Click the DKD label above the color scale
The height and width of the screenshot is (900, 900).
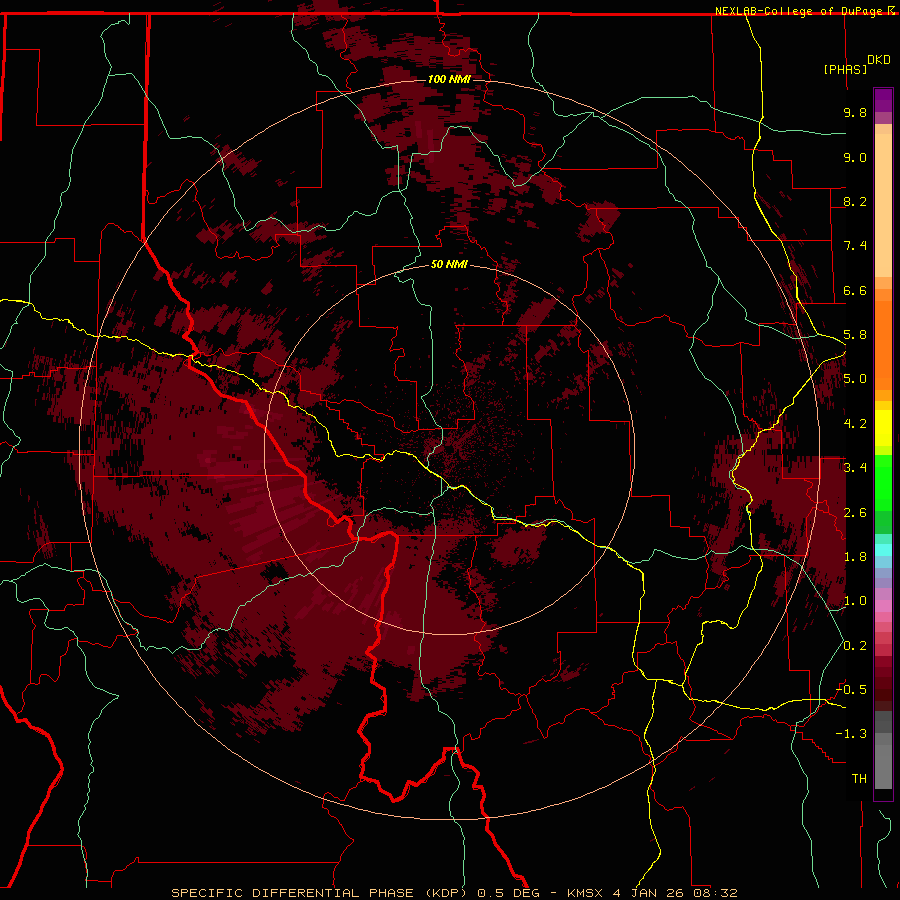pyautogui.click(x=879, y=60)
